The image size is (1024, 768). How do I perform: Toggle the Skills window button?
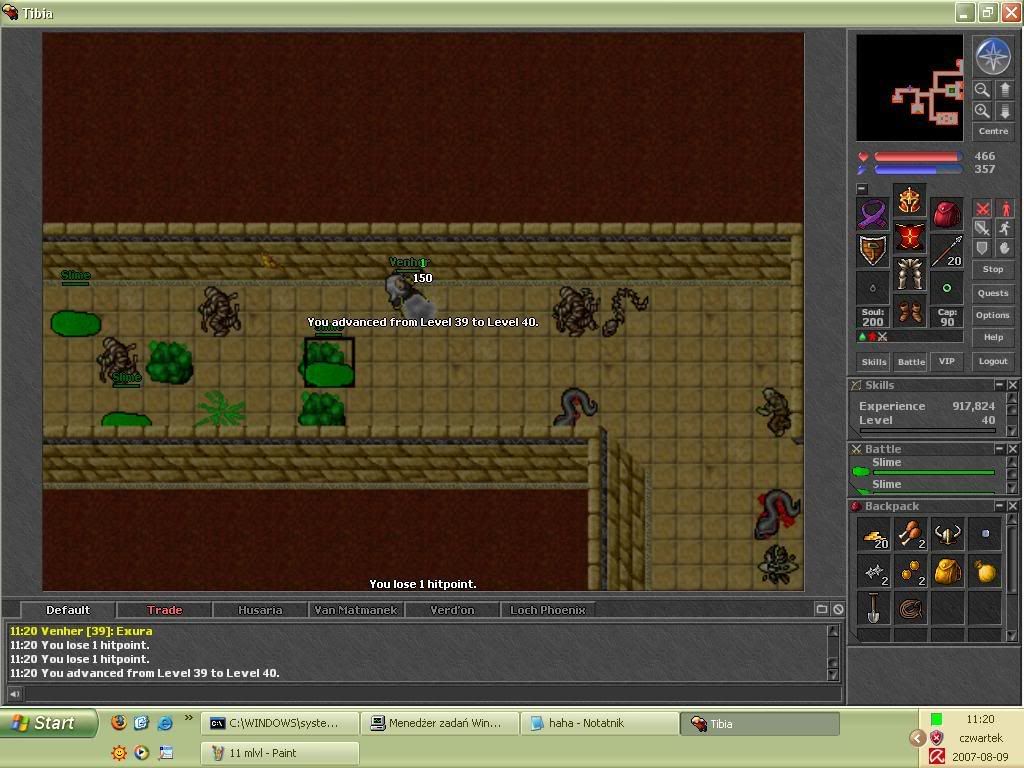point(874,362)
